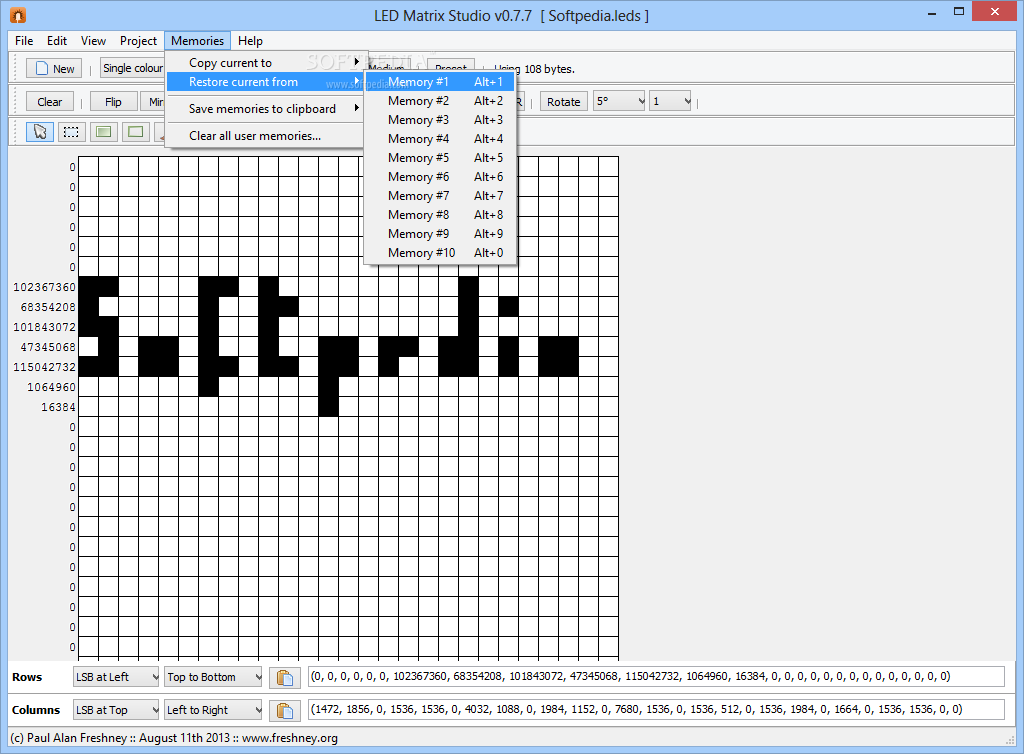Click row value 101843072
This screenshot has width=1024, height=754.
click(x=44, y=327)
